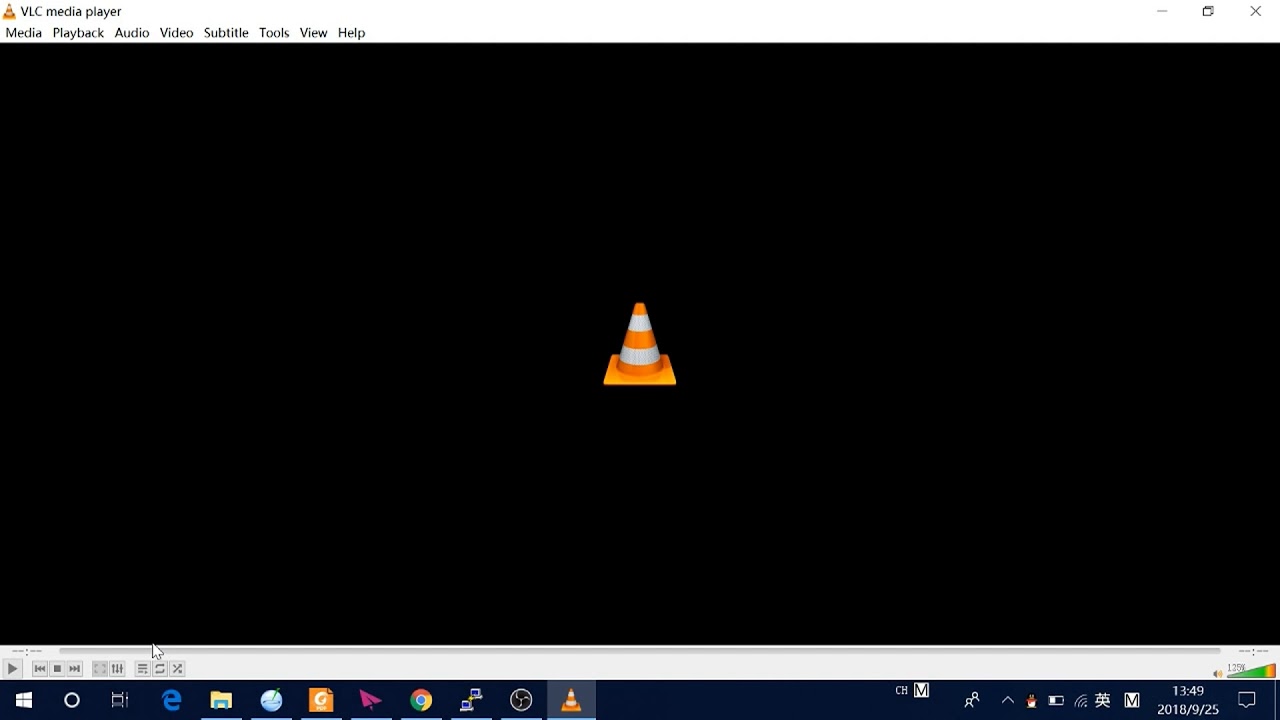Open the orange PDF reader taskbar app
Viewport: 1280px width, 720px height.
321,700
